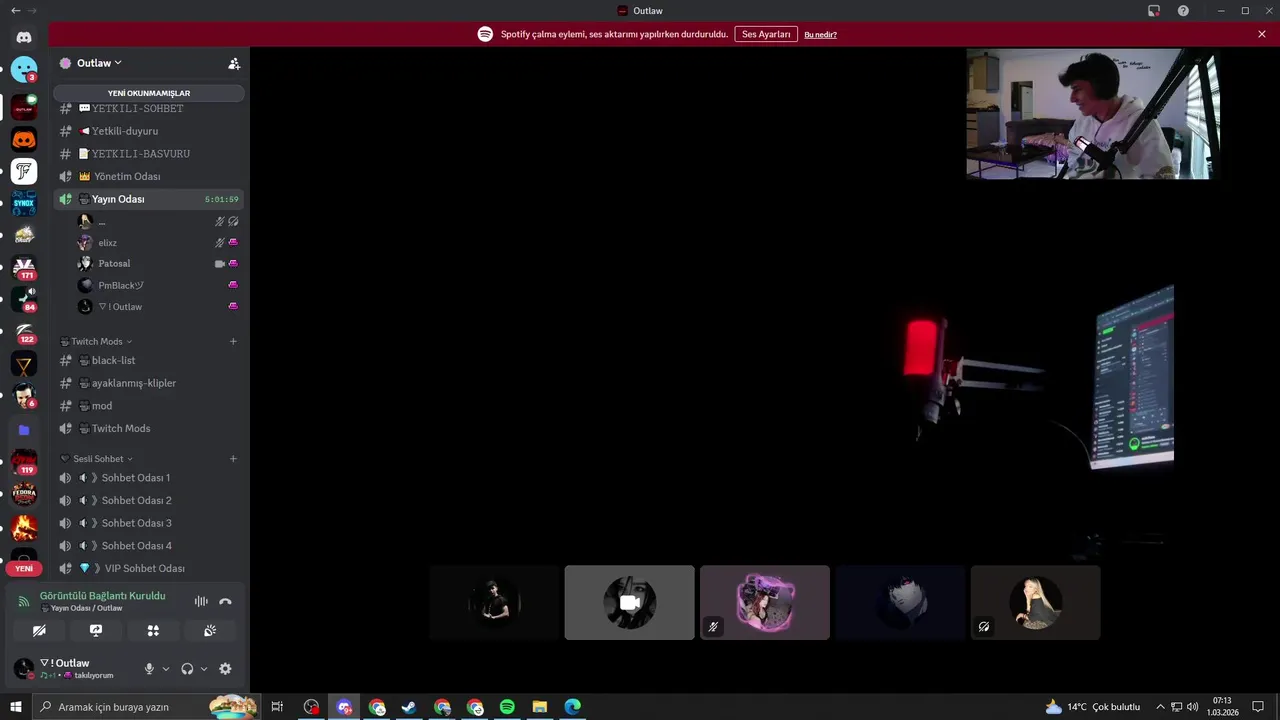Add channel to Sesli Sohbet category
Viewport: 1280px width, 720px height.
pos(233,459)
